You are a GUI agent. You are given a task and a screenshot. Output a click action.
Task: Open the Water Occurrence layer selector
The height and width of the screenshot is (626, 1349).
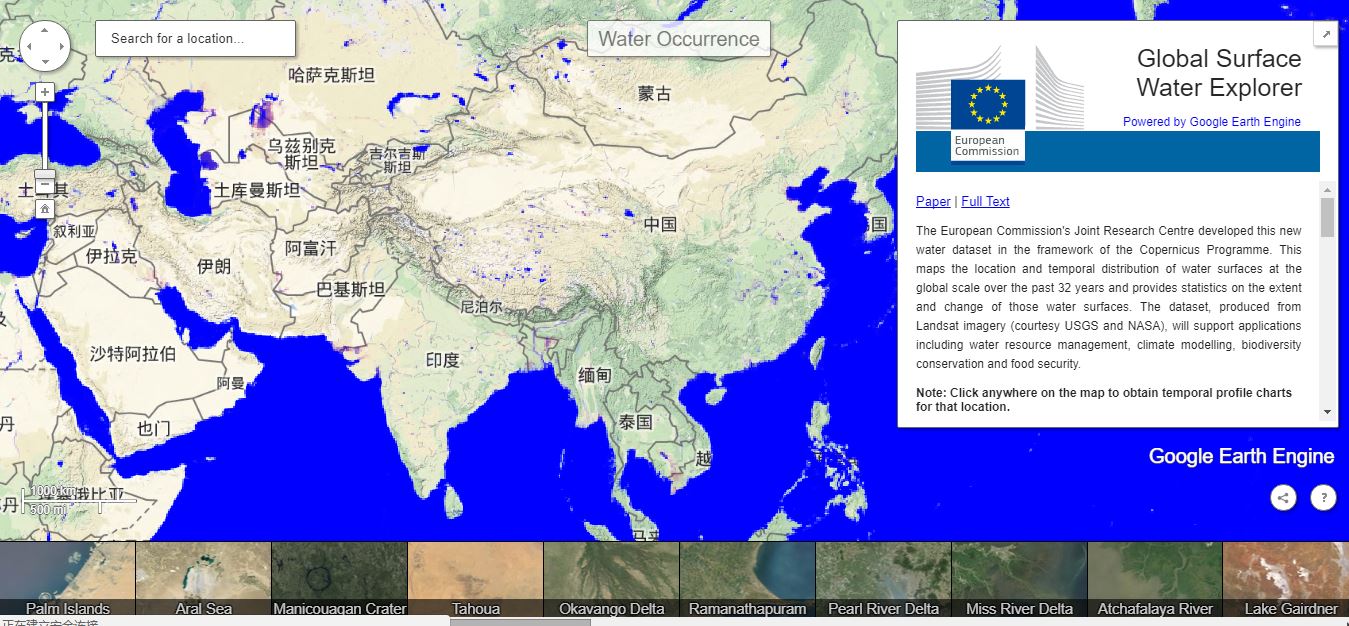coord(679,39)
